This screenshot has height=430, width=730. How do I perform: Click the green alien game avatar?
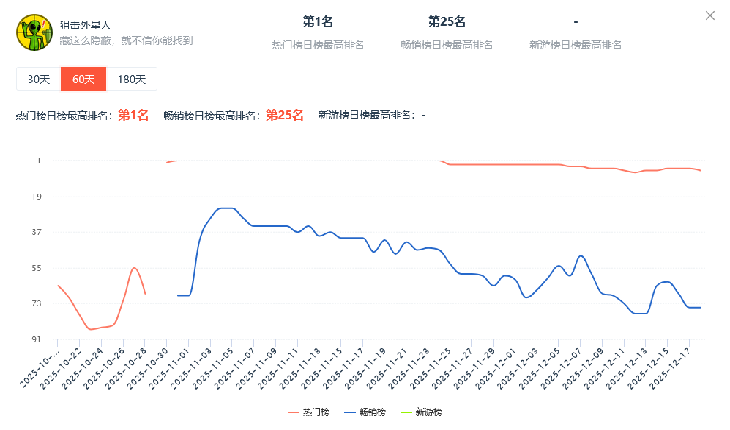(x=34, y=32)
